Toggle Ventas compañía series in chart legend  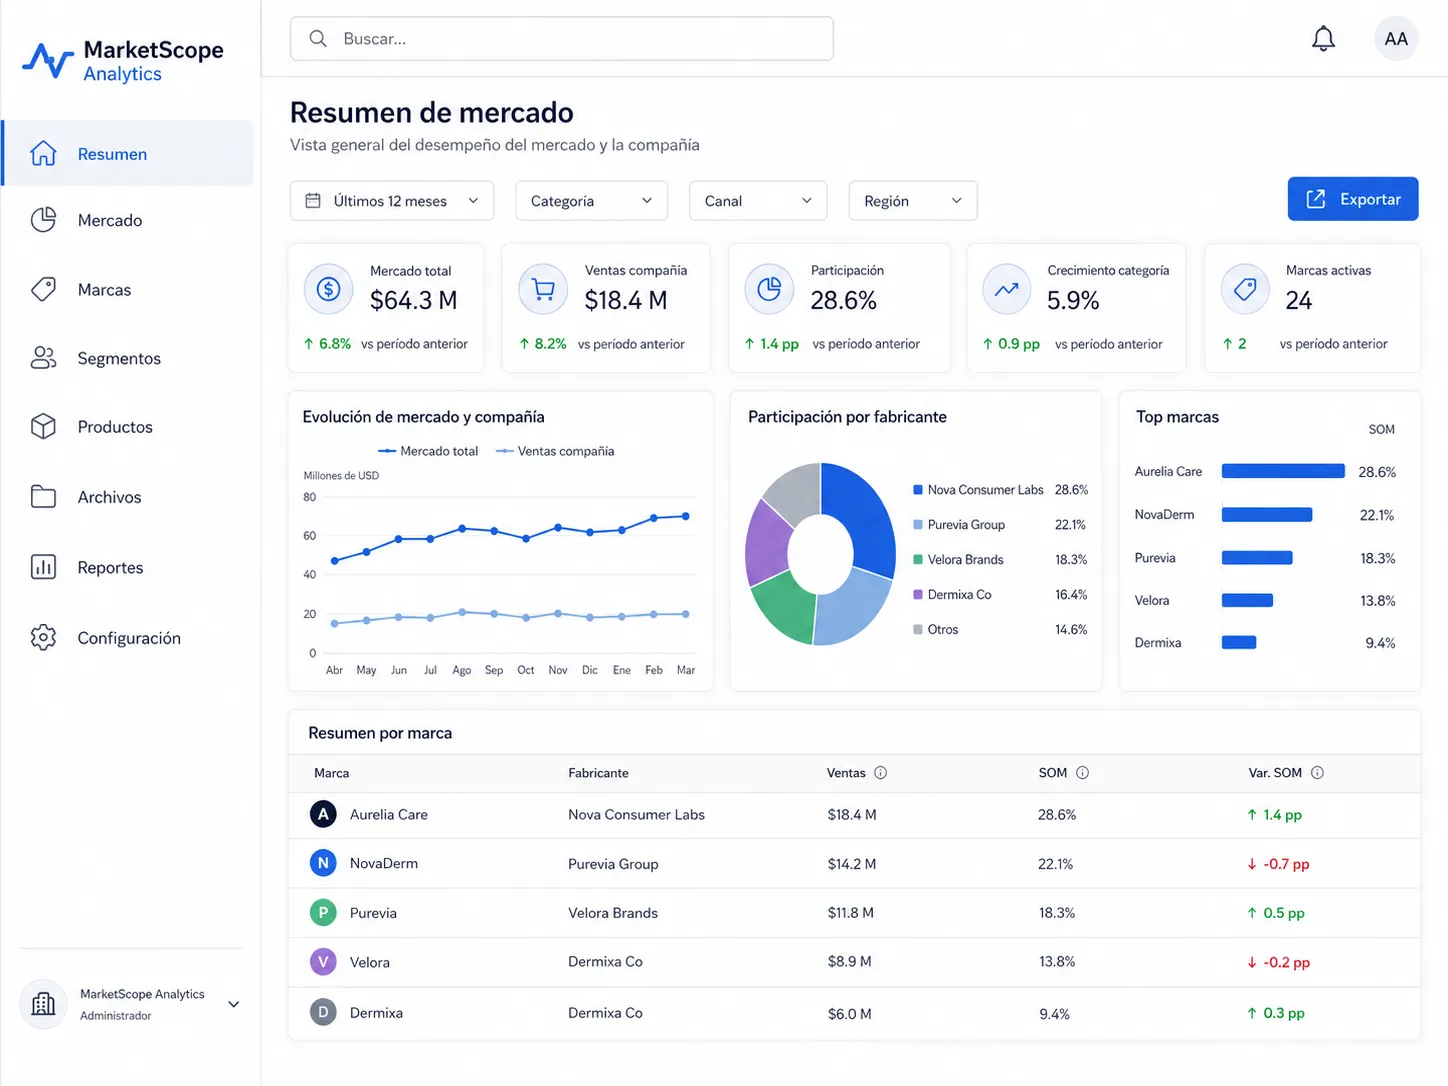point(555,451)
